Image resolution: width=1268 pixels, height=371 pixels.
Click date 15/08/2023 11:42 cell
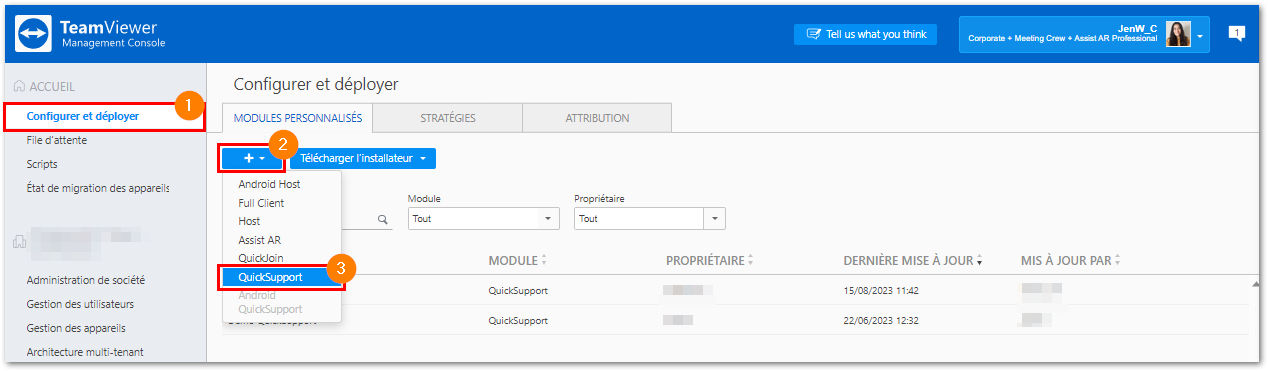point(881,291)
